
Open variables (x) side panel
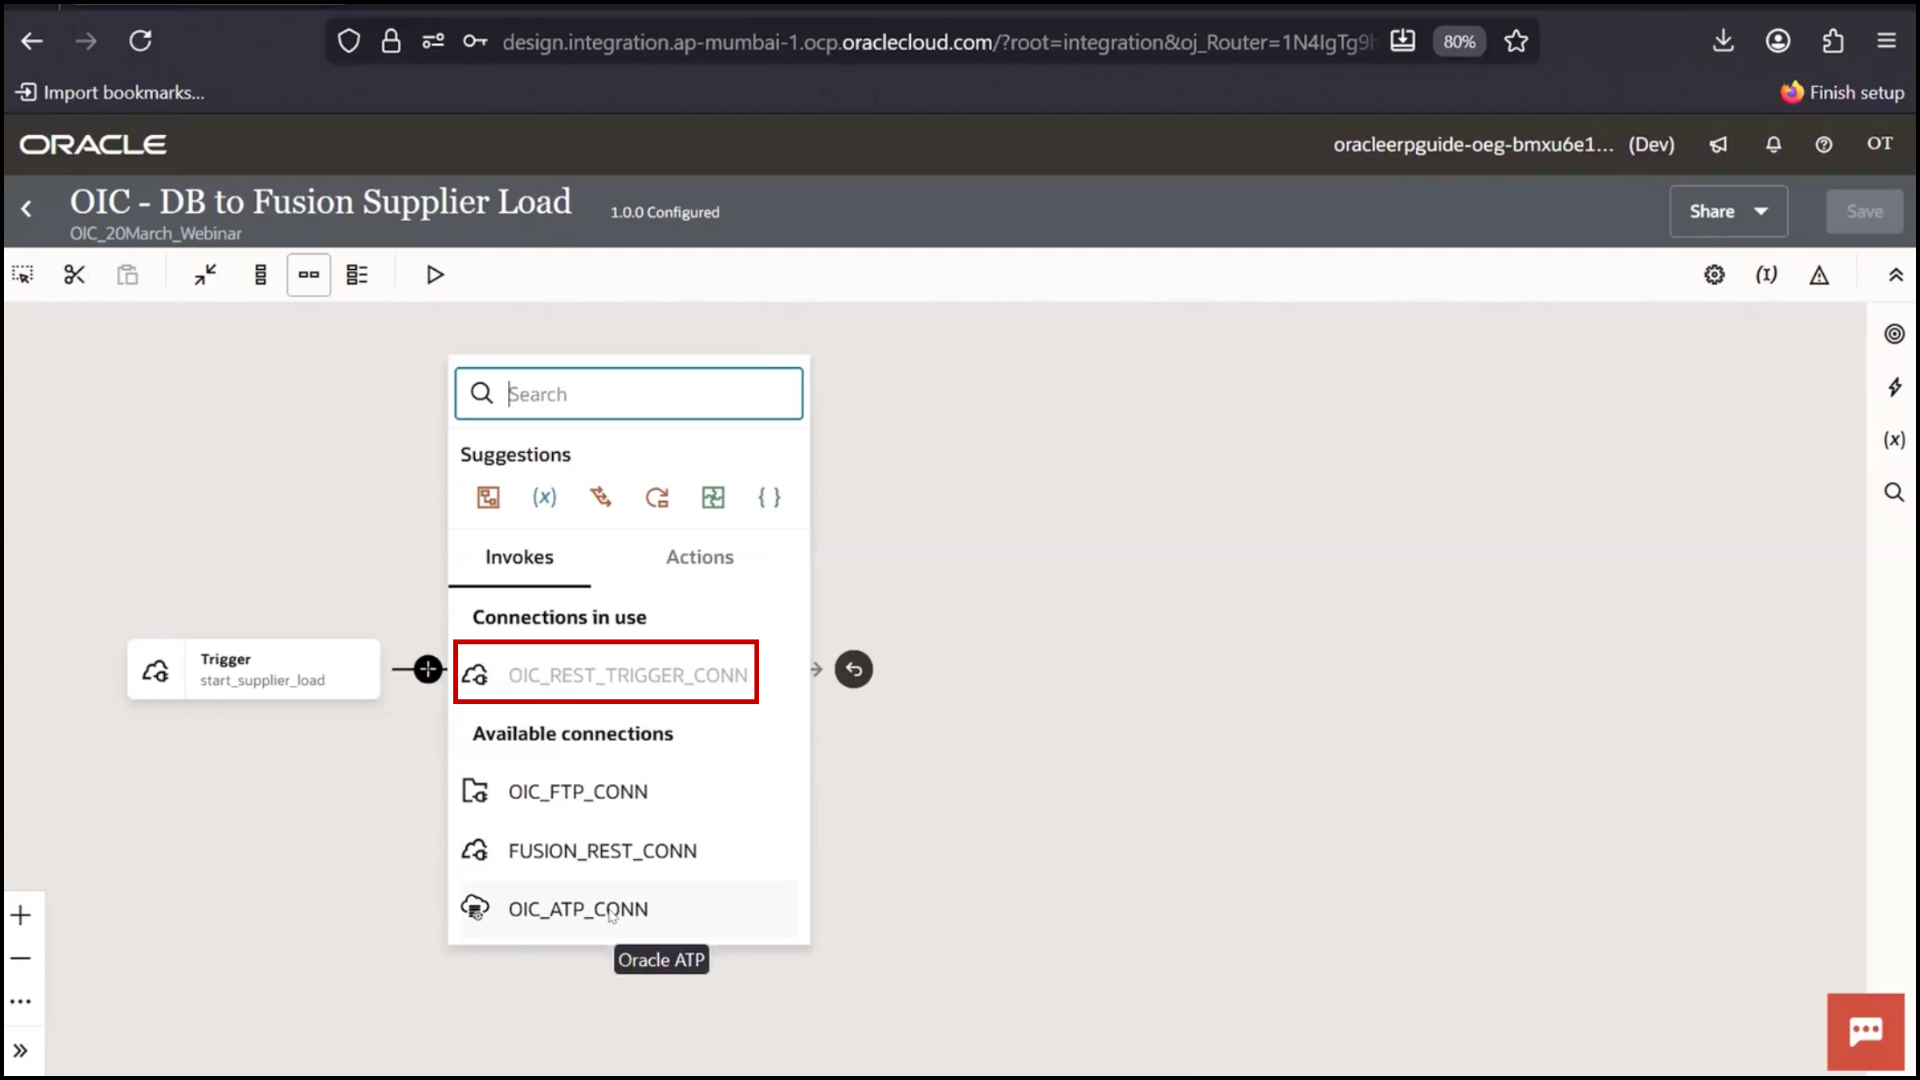pos(1894,439)
